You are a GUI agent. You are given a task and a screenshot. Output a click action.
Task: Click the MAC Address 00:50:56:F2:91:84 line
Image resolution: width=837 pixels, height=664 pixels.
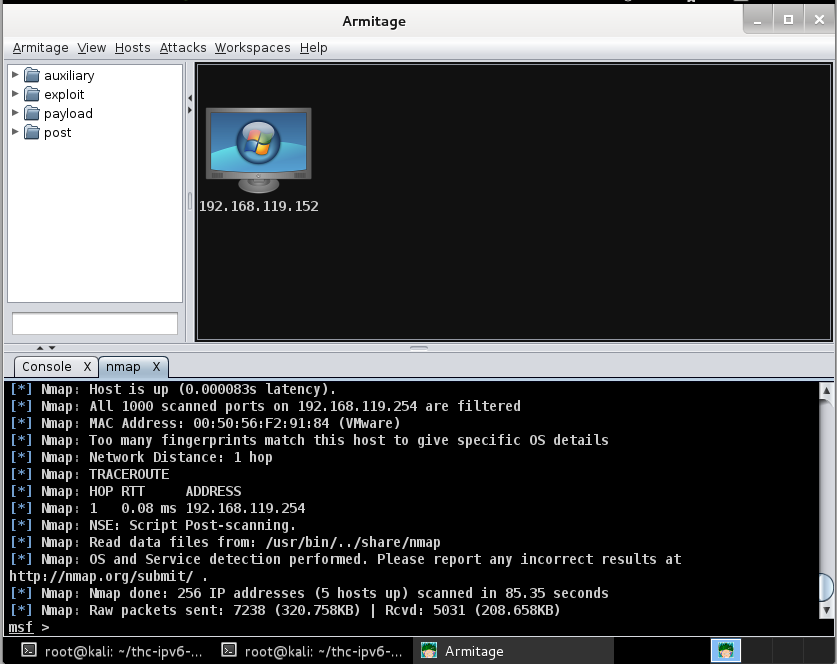pos(205,423)
